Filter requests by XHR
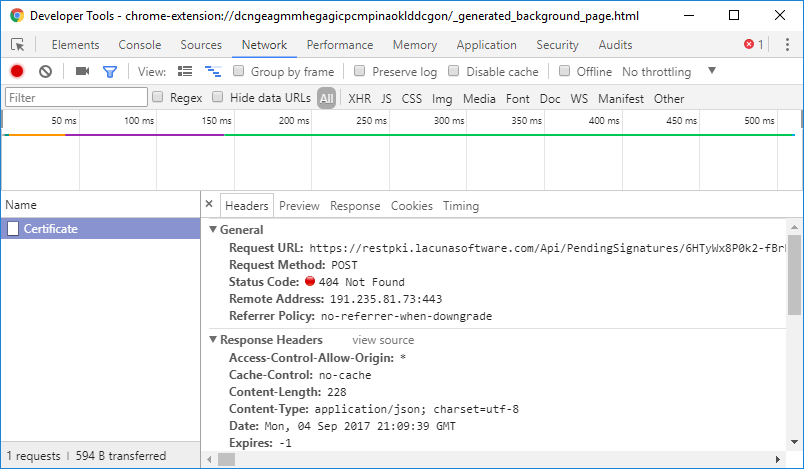The image size is (804, 469). tap(359, 98)
